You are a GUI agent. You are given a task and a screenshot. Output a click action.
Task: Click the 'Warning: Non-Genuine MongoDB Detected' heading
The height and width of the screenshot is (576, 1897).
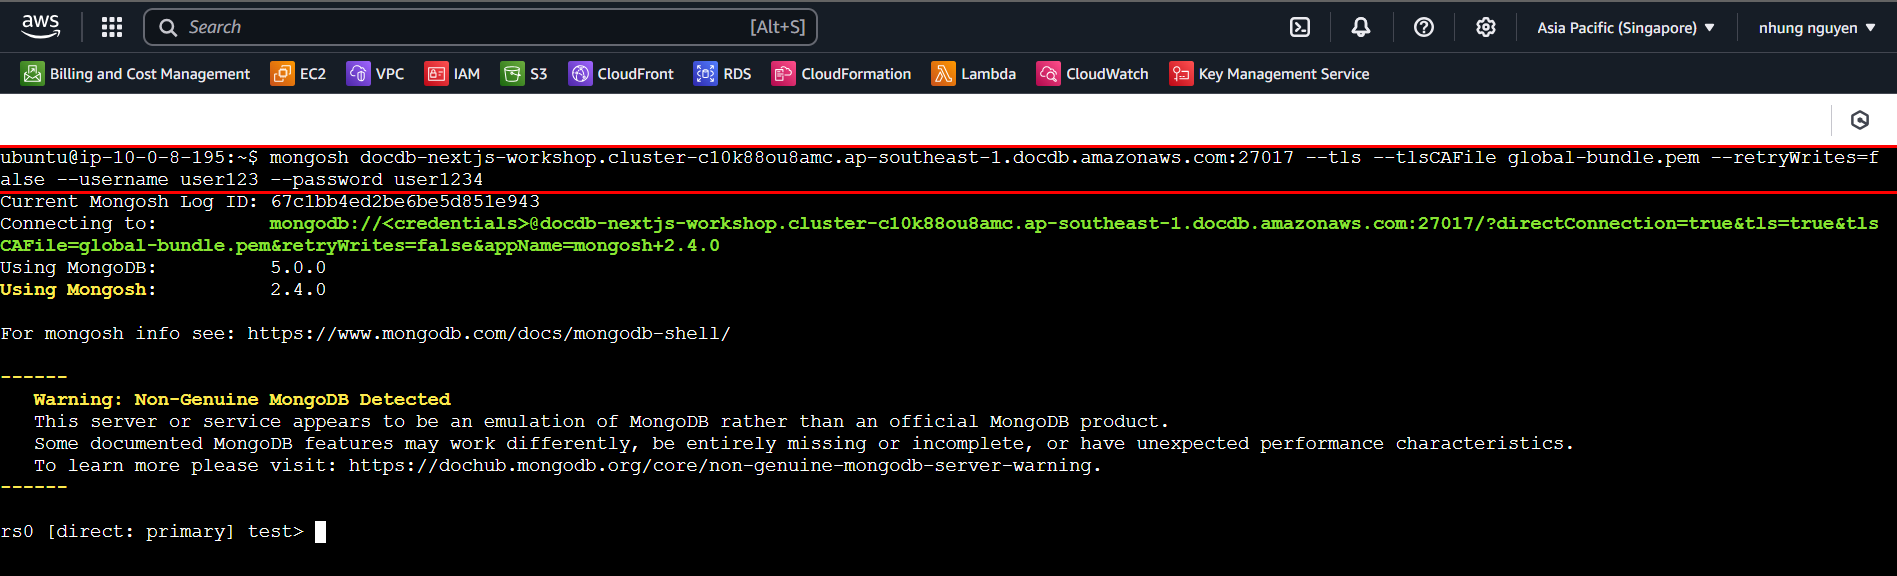pos(242,400)
